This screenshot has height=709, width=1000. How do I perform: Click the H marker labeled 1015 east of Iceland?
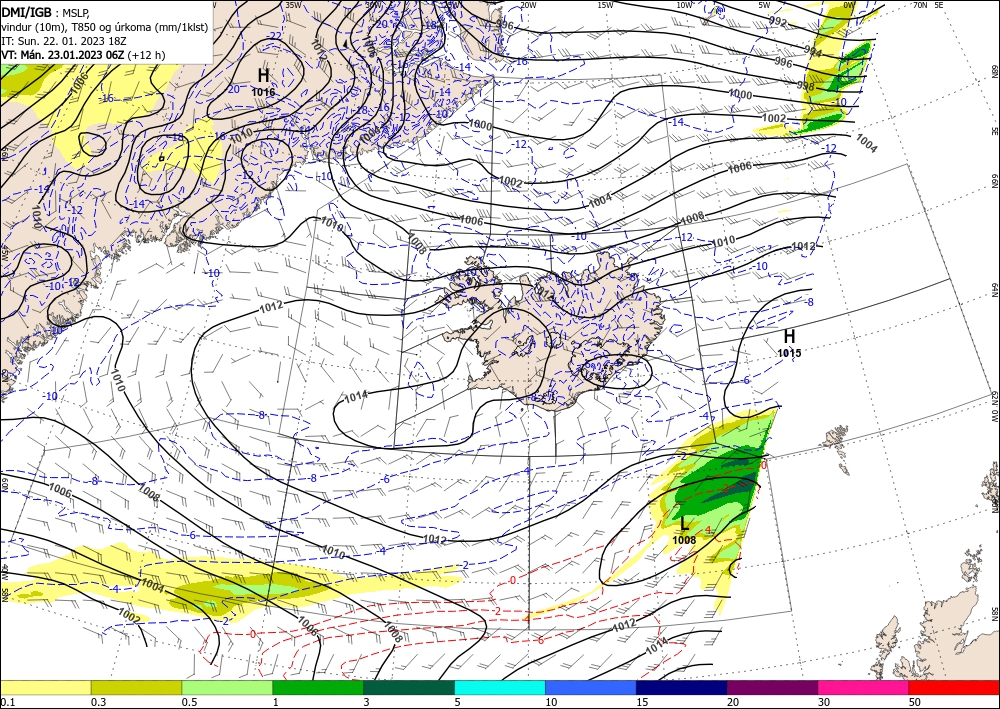(789, 336)
